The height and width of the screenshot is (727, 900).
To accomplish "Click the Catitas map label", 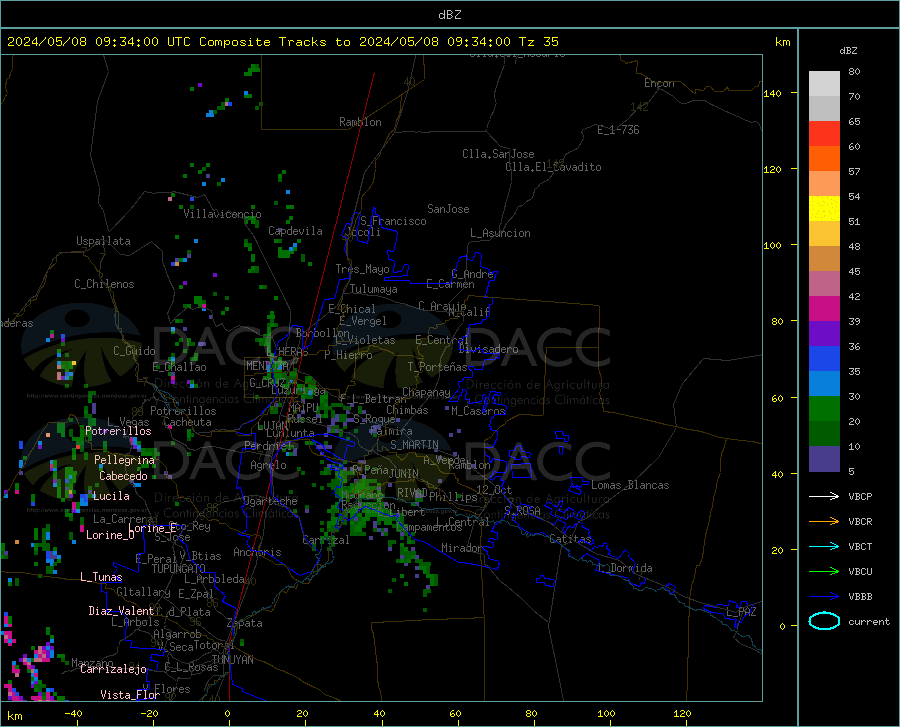I will click(571, 539).
